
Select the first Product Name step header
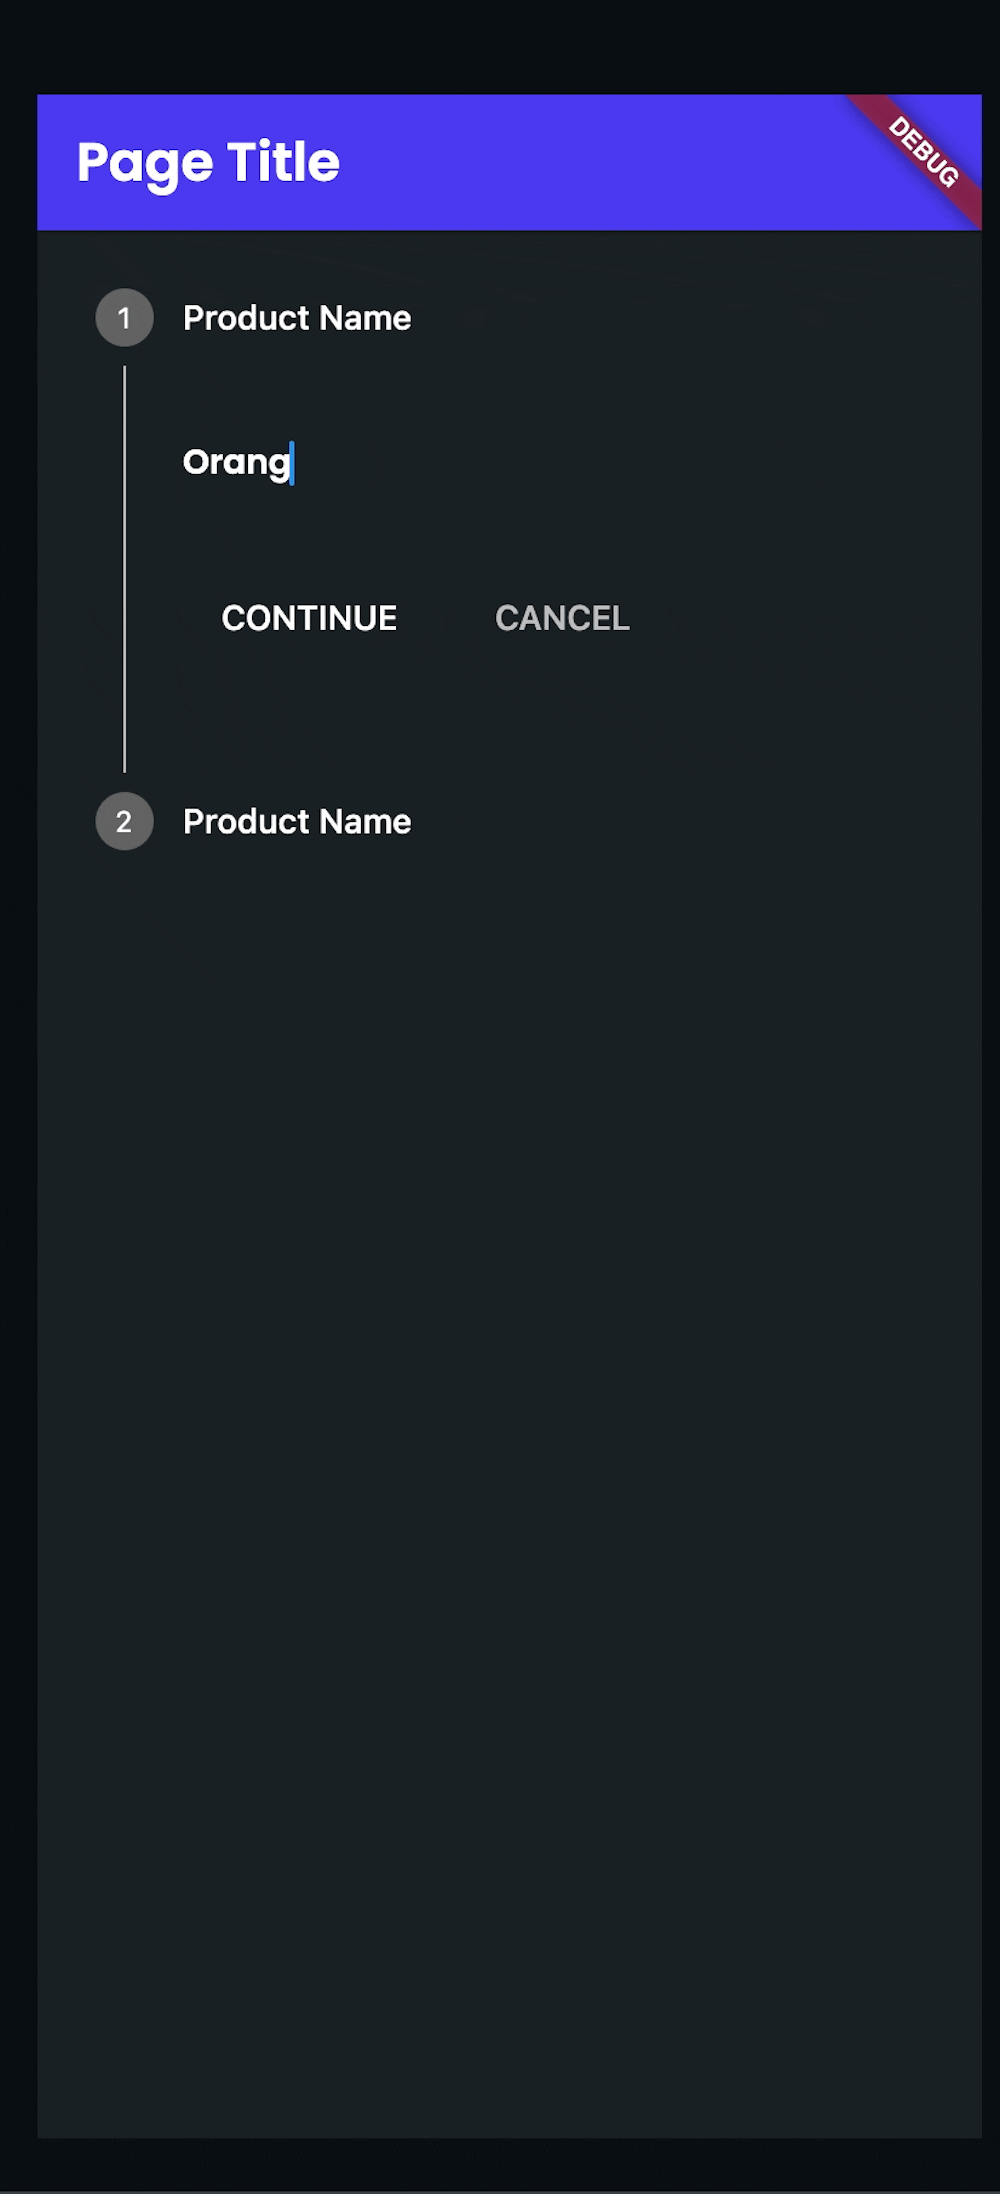click(x=296, y=318)
